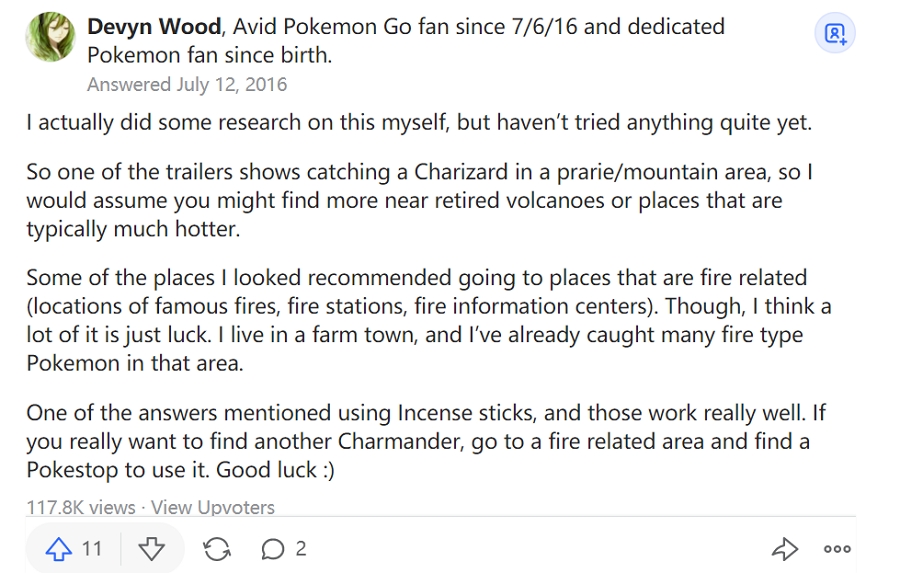Click the share arrow icon
Viewport: 900px width, 573px height.
(x=785, y=548)
